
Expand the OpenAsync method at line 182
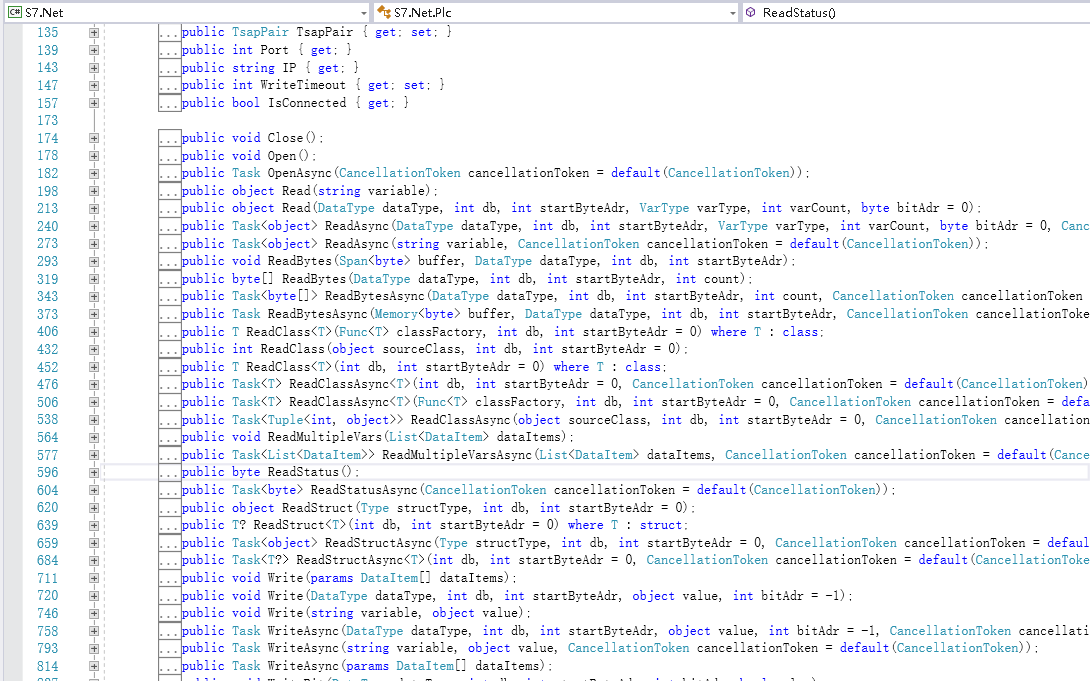pos(94,174)
